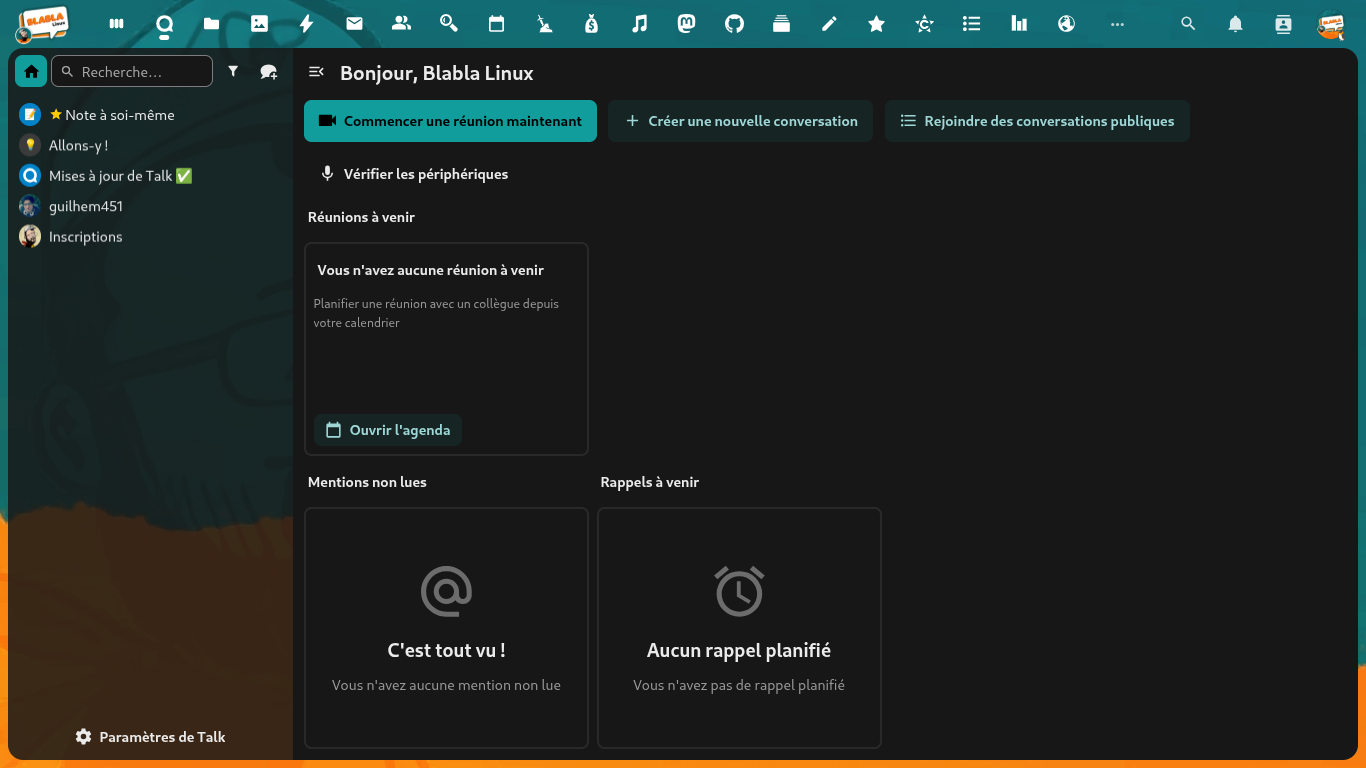Collapse the navigation sidebar toggle

pyautogui.click(x=316, y=72)
